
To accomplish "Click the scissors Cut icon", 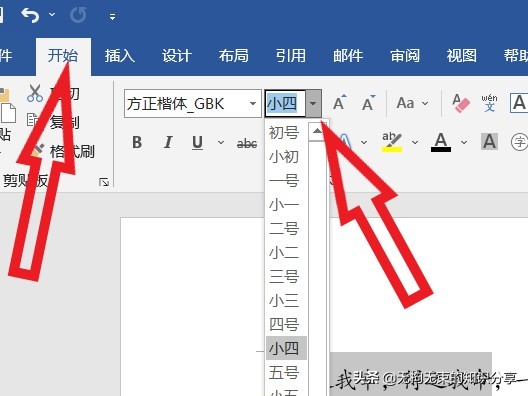I will click(x=35, y=93).
